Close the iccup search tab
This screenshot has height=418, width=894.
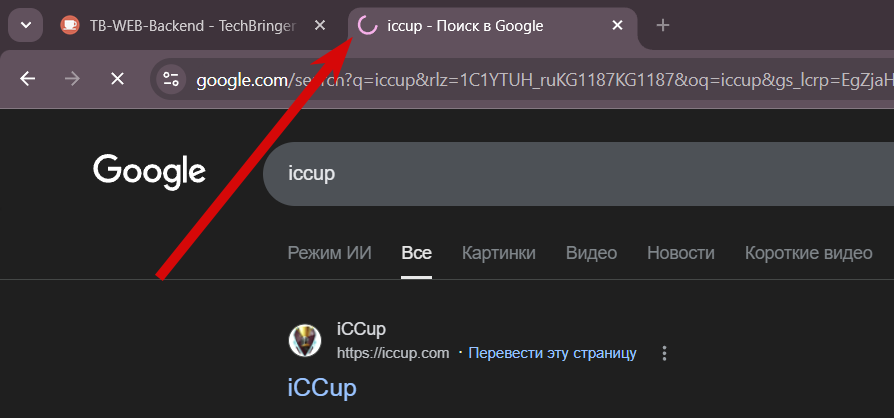pos(618,25)
